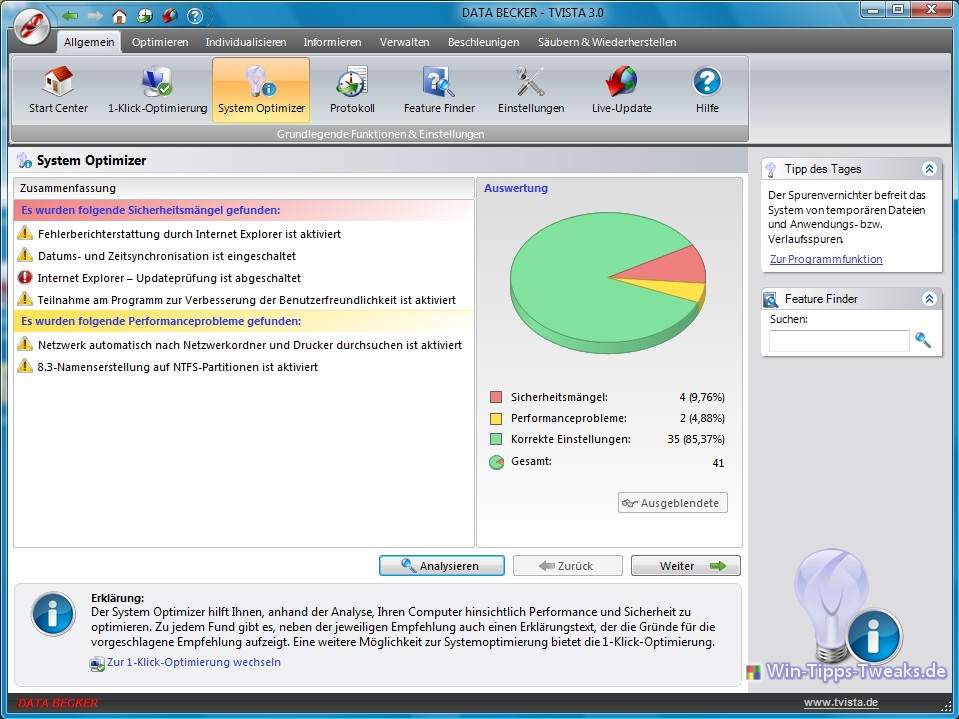Click the Feature Finder search magnifier icon

(923, 340)
